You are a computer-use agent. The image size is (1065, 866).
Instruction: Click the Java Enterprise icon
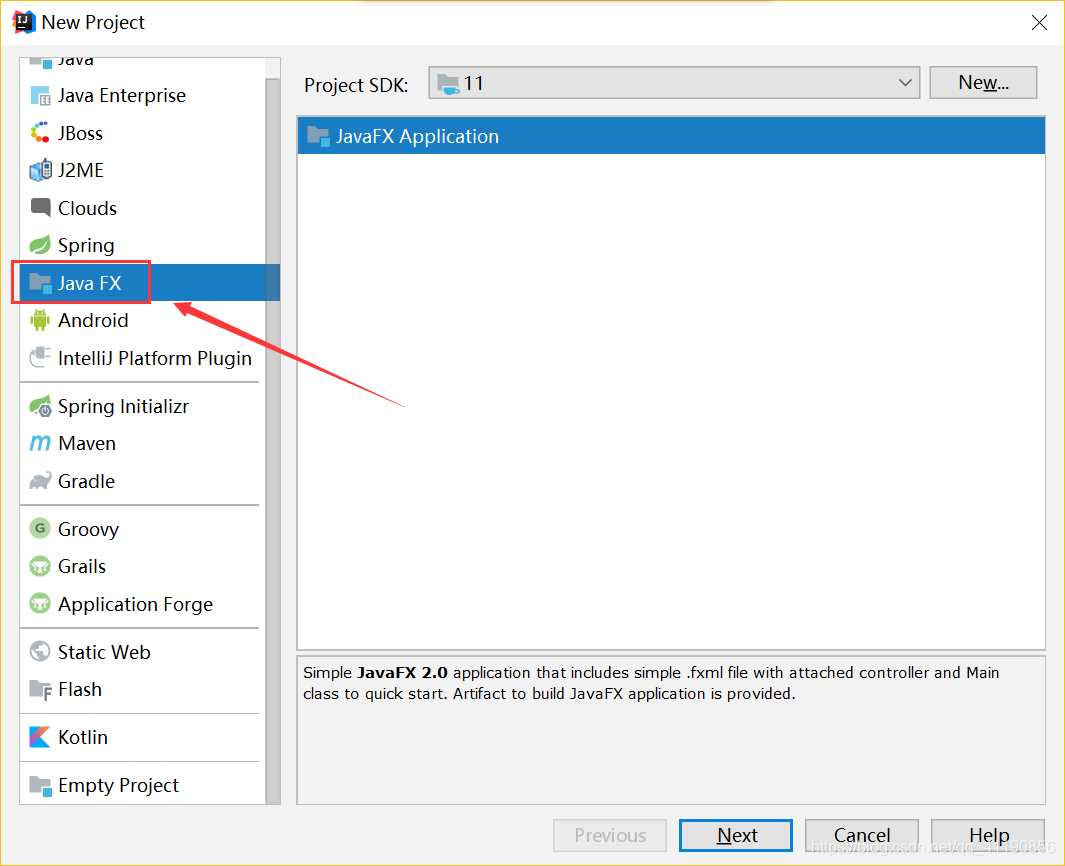40,96
